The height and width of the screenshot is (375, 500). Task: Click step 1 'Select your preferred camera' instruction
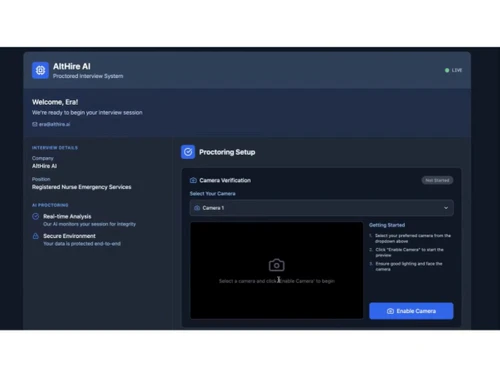413,238
